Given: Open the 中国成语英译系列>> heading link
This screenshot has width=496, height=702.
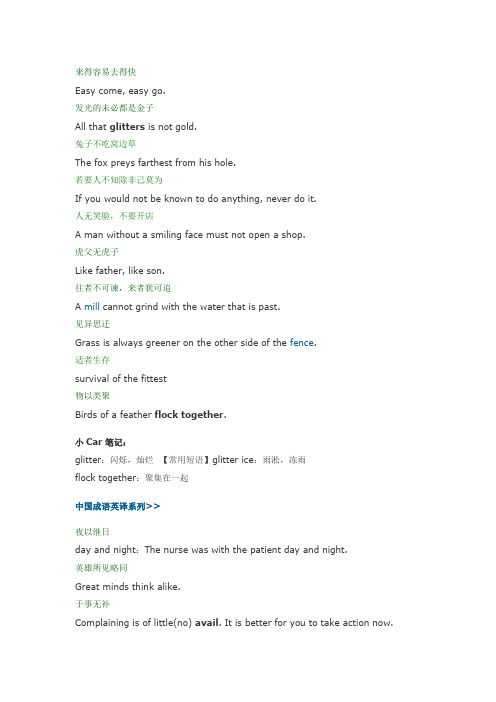Looking at the screenshot, I should click(x=117, y=506).
